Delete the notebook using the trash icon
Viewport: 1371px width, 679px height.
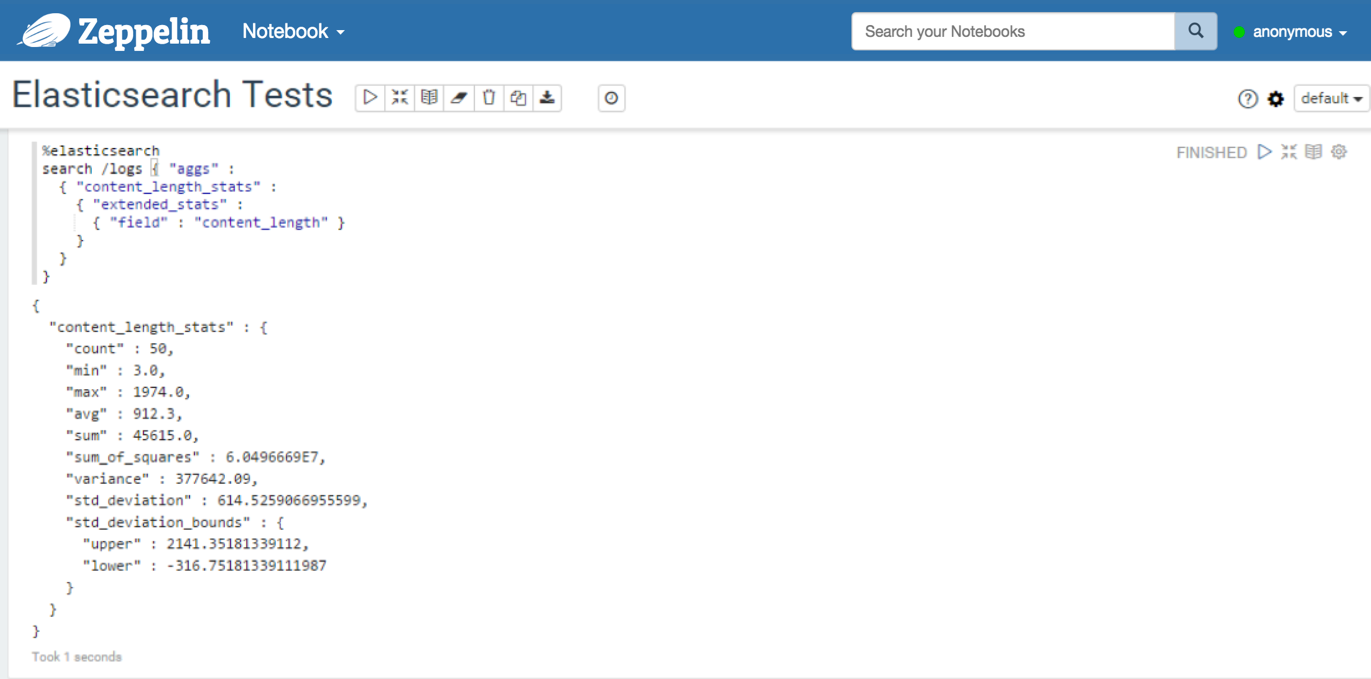(x=489, y=98)
